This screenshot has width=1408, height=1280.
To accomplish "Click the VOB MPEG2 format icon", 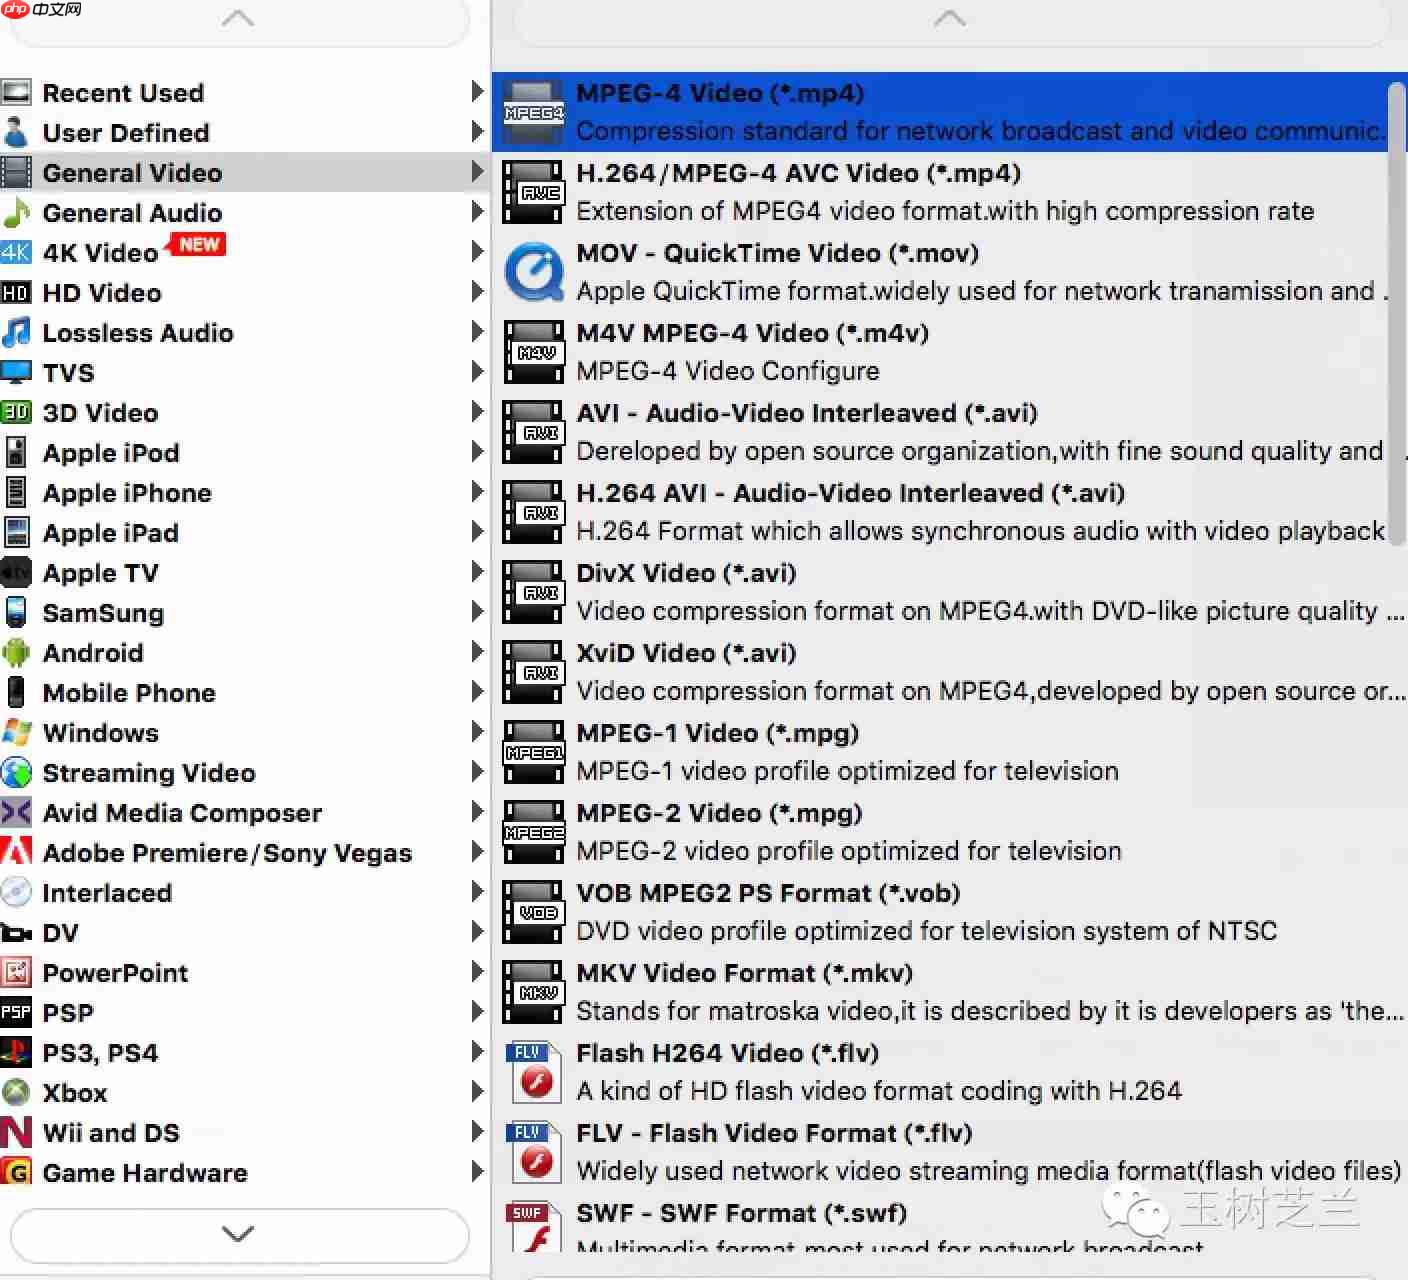I will tap(533, 912).
